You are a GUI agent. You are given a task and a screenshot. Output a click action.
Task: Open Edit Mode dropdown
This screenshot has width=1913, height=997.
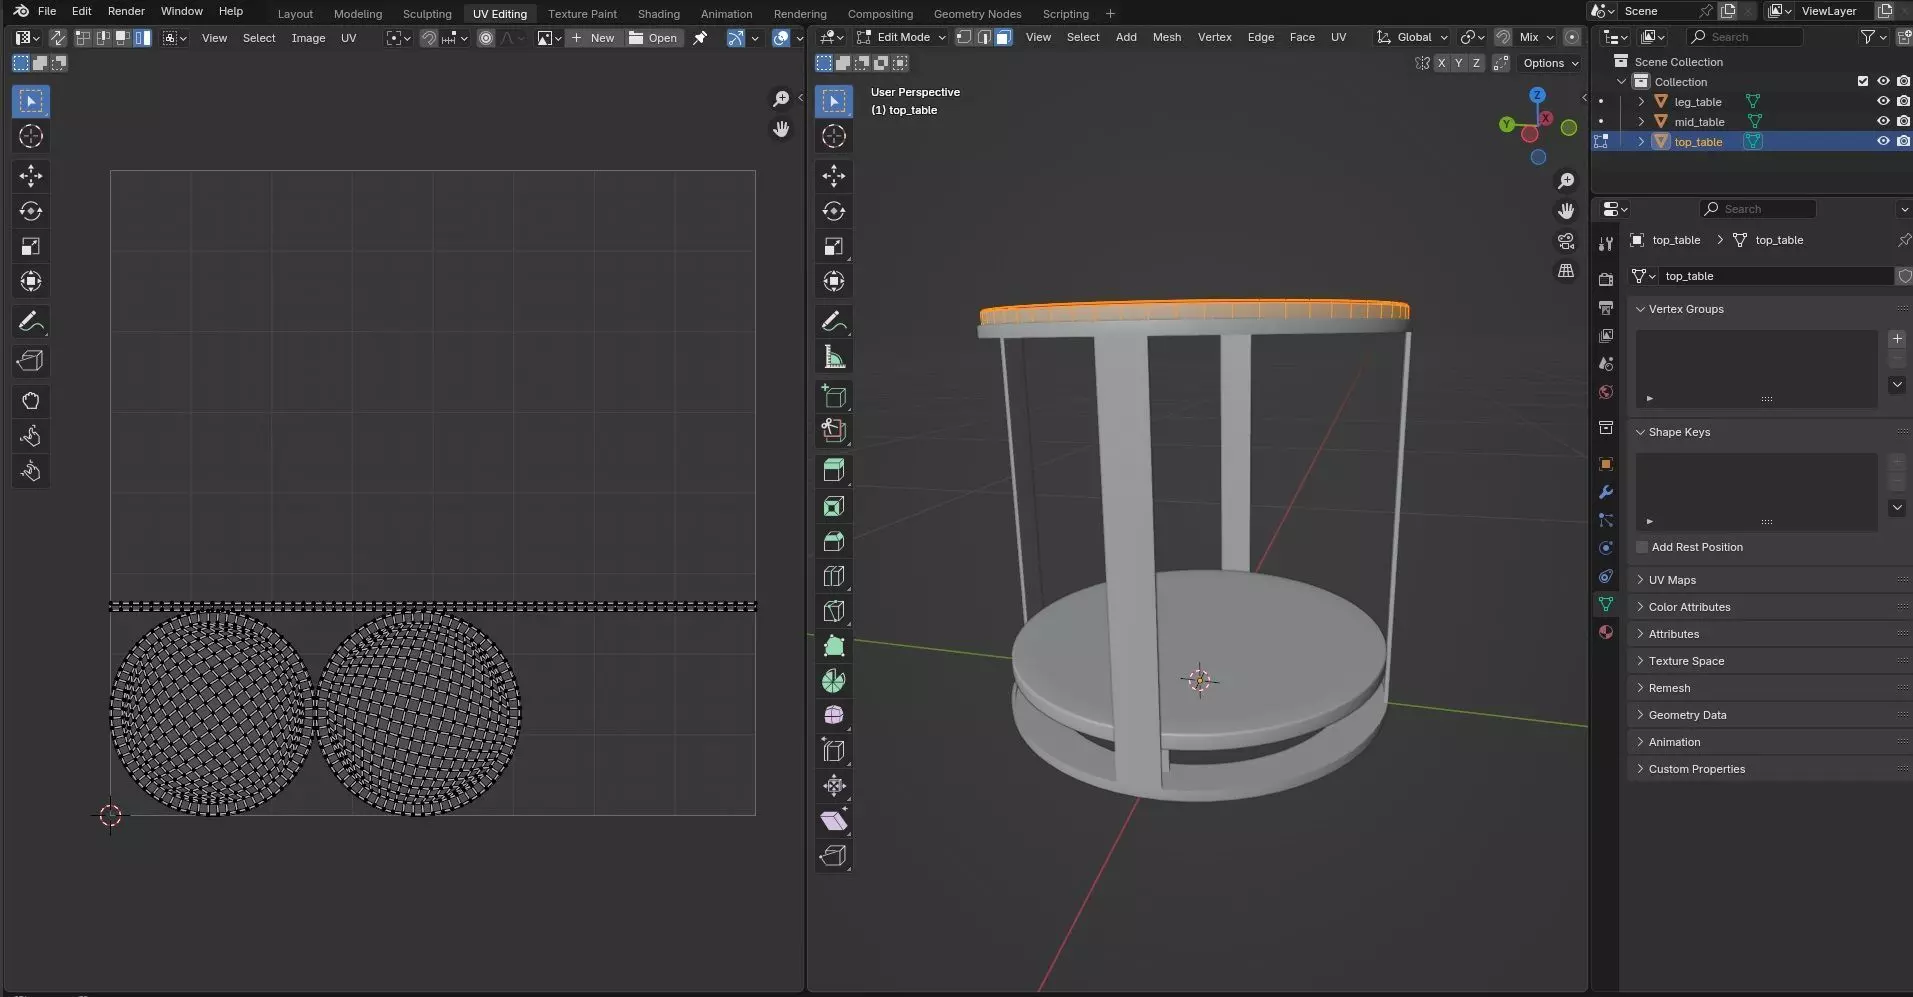[901, 37]
